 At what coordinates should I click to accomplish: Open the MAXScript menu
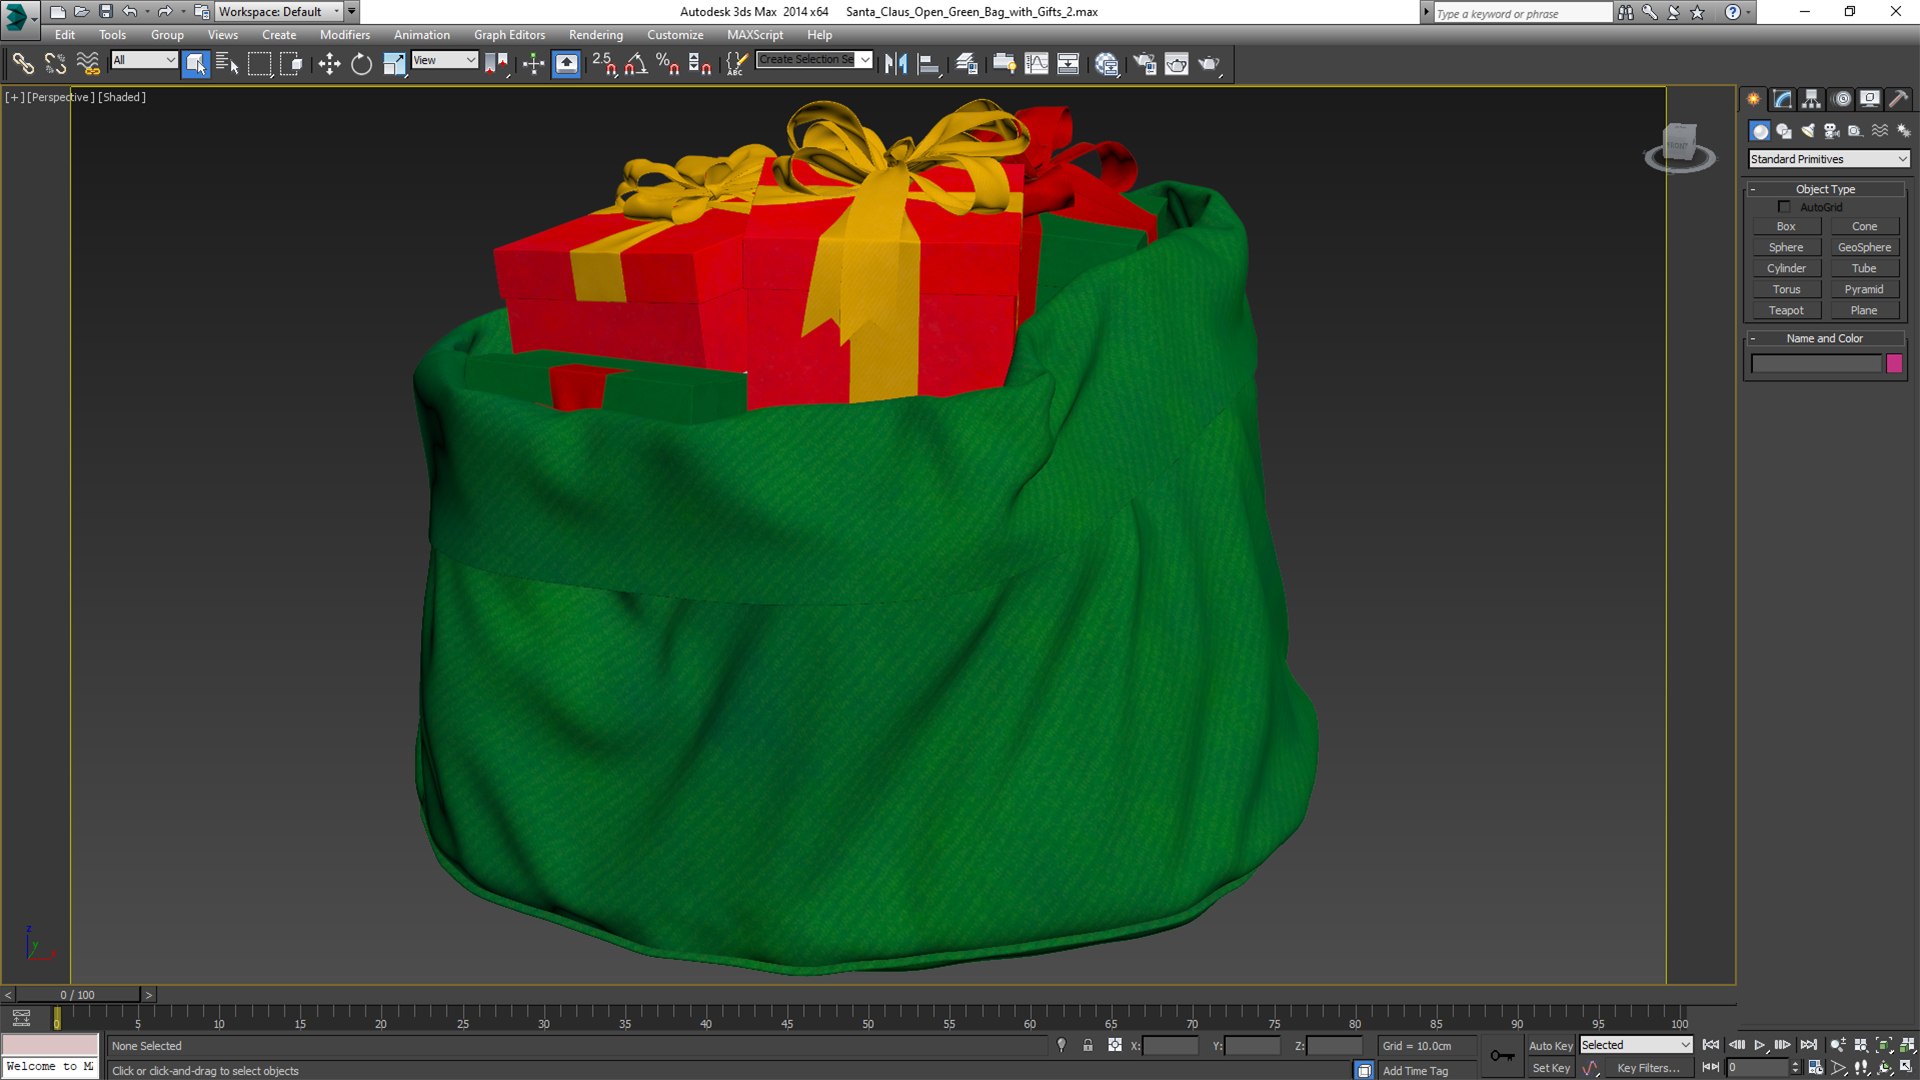coord(755,34)
